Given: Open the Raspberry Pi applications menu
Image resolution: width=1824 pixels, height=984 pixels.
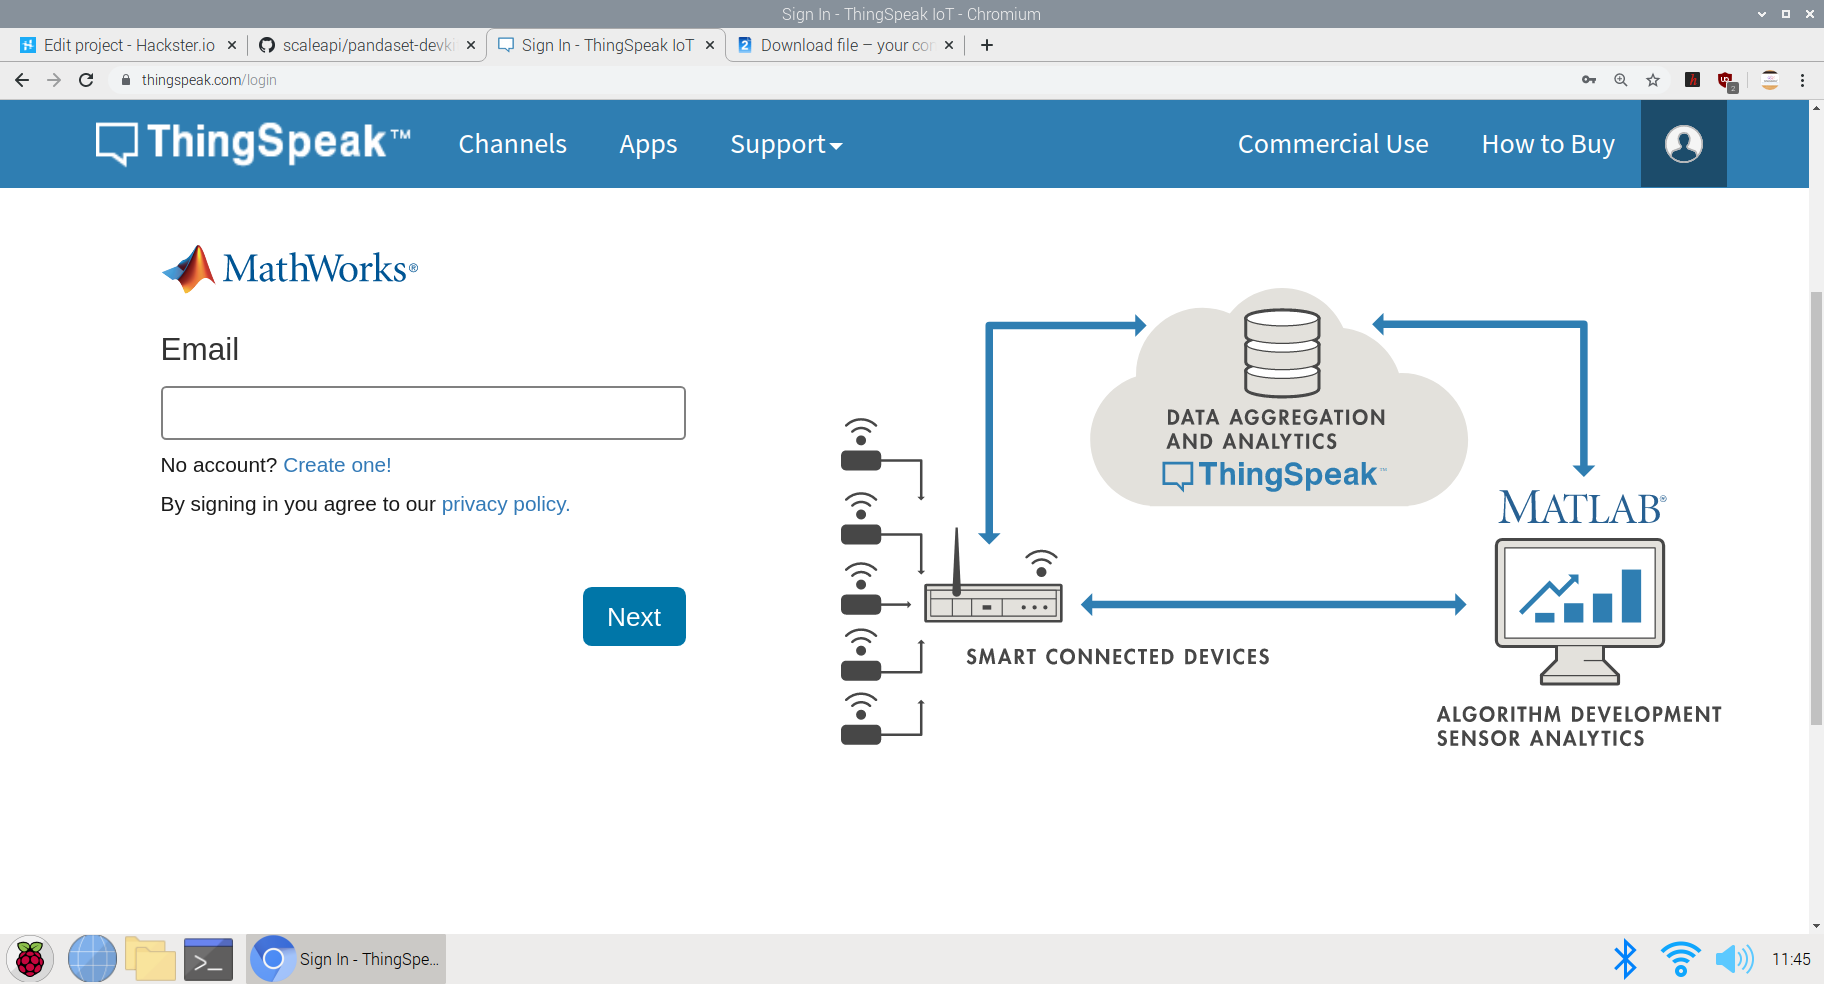Looking at the screenshot, I should 30,959.
